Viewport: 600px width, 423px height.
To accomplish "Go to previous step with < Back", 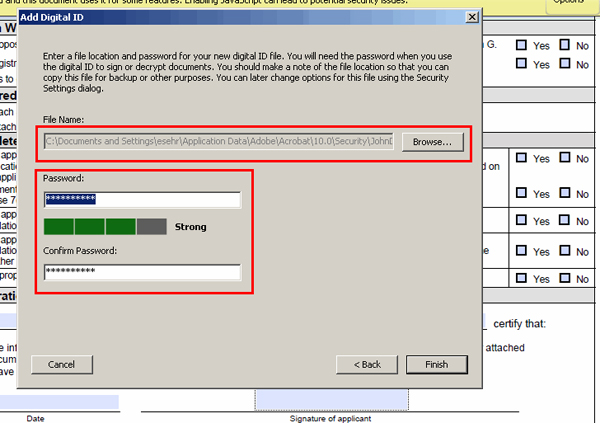I will pos(367,364).
